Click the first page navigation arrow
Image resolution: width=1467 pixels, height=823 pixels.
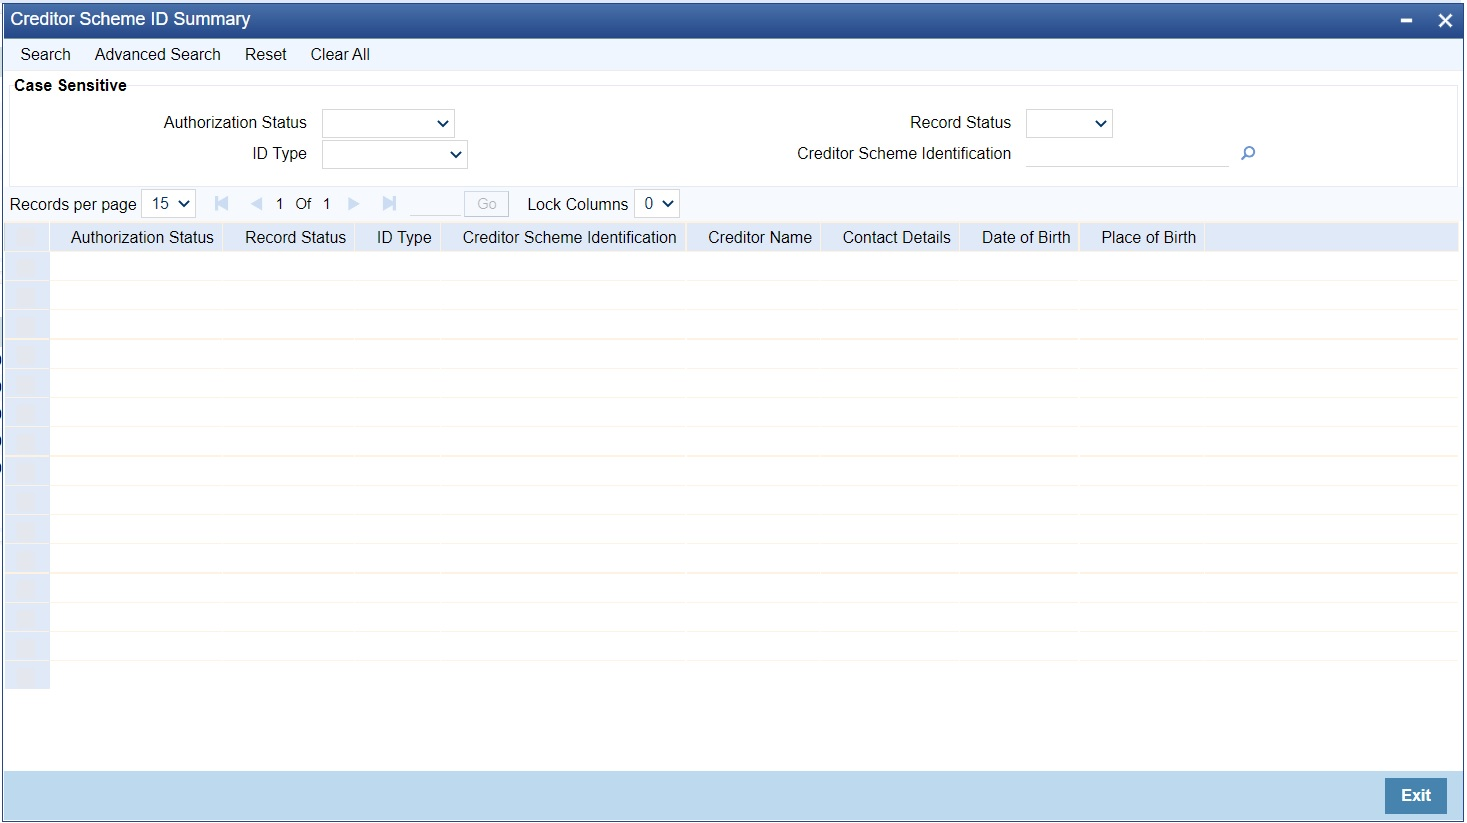coord(221,203)
